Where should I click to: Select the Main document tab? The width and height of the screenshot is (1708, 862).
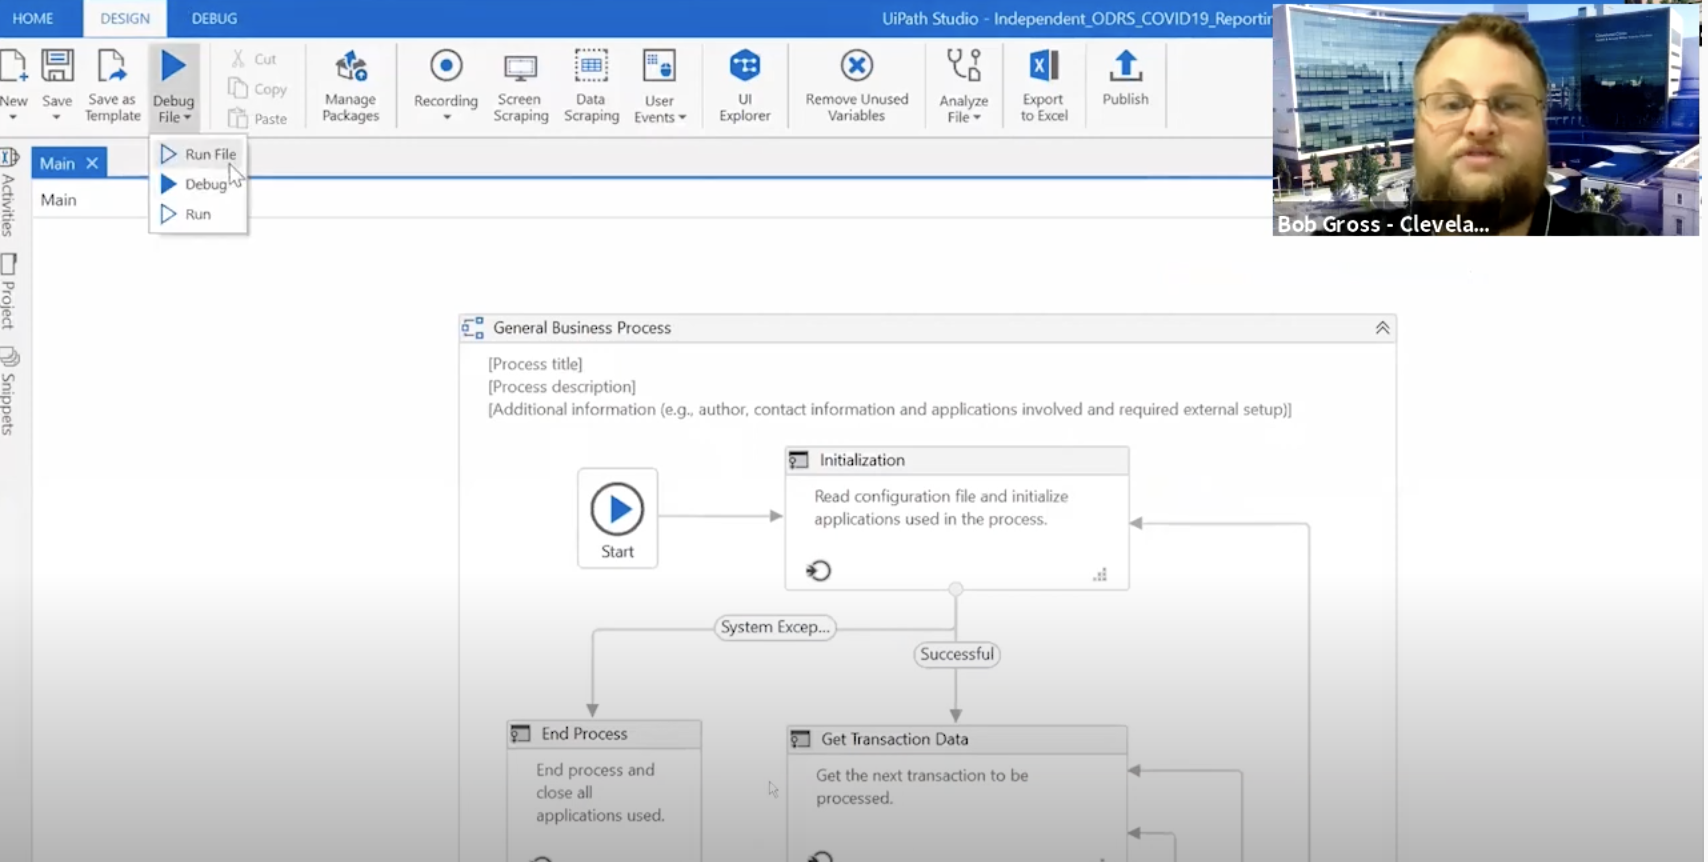[x=58, y=163]
